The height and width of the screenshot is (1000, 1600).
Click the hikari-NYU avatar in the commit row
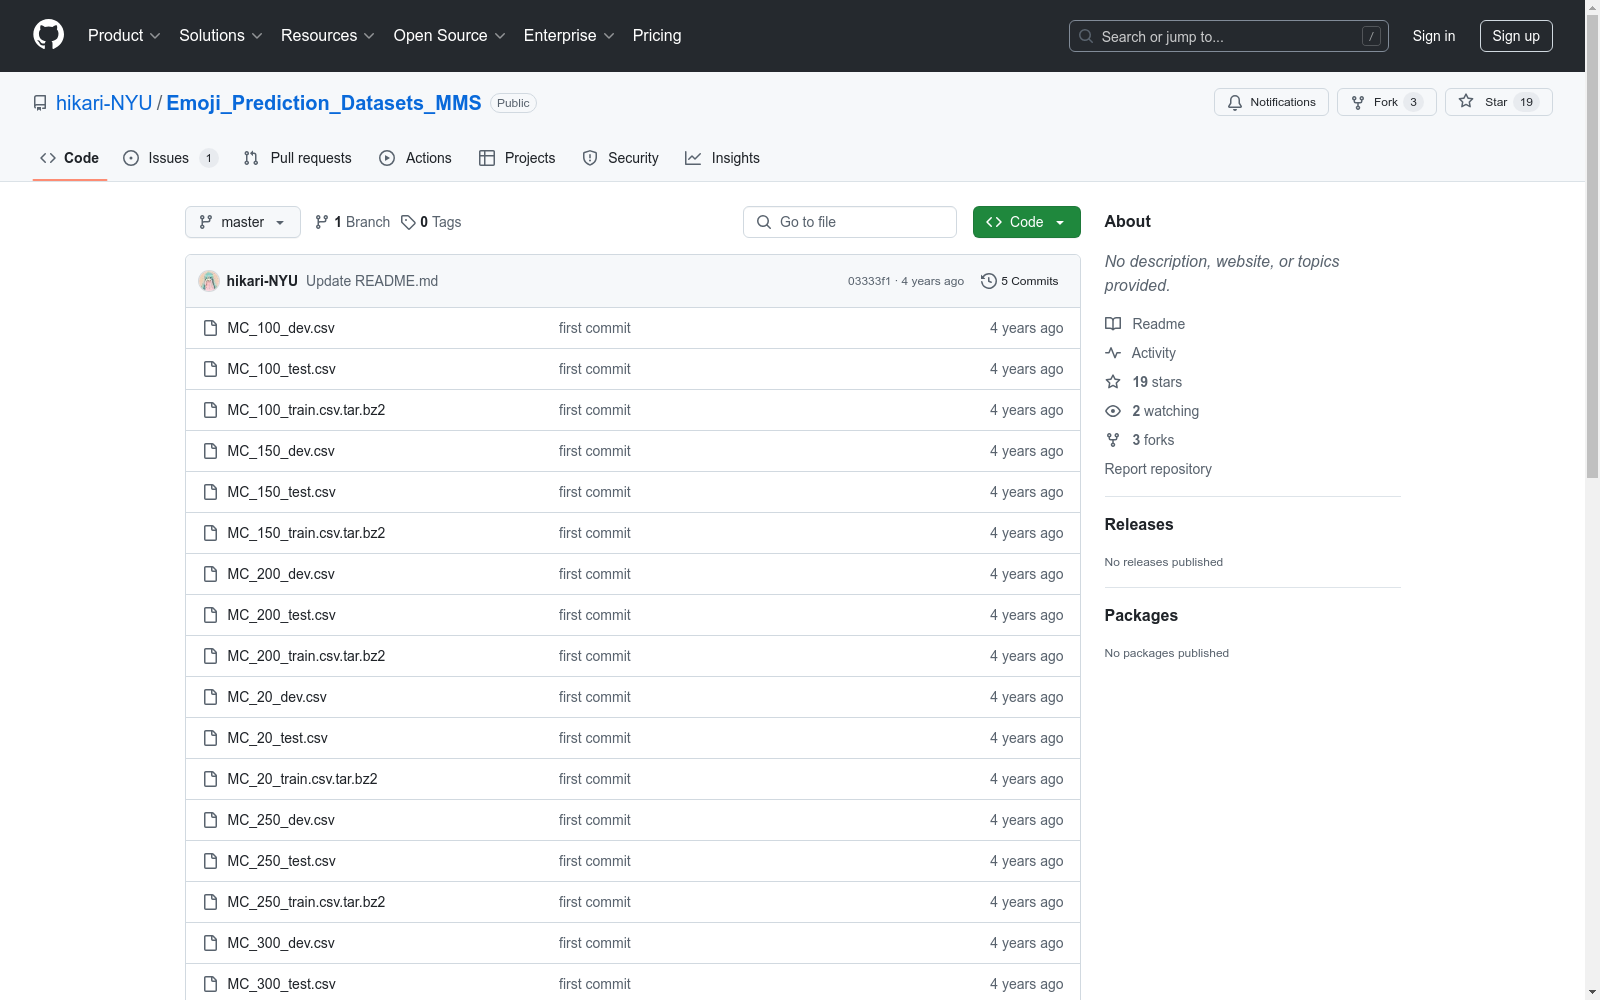(x=209, y=281)
